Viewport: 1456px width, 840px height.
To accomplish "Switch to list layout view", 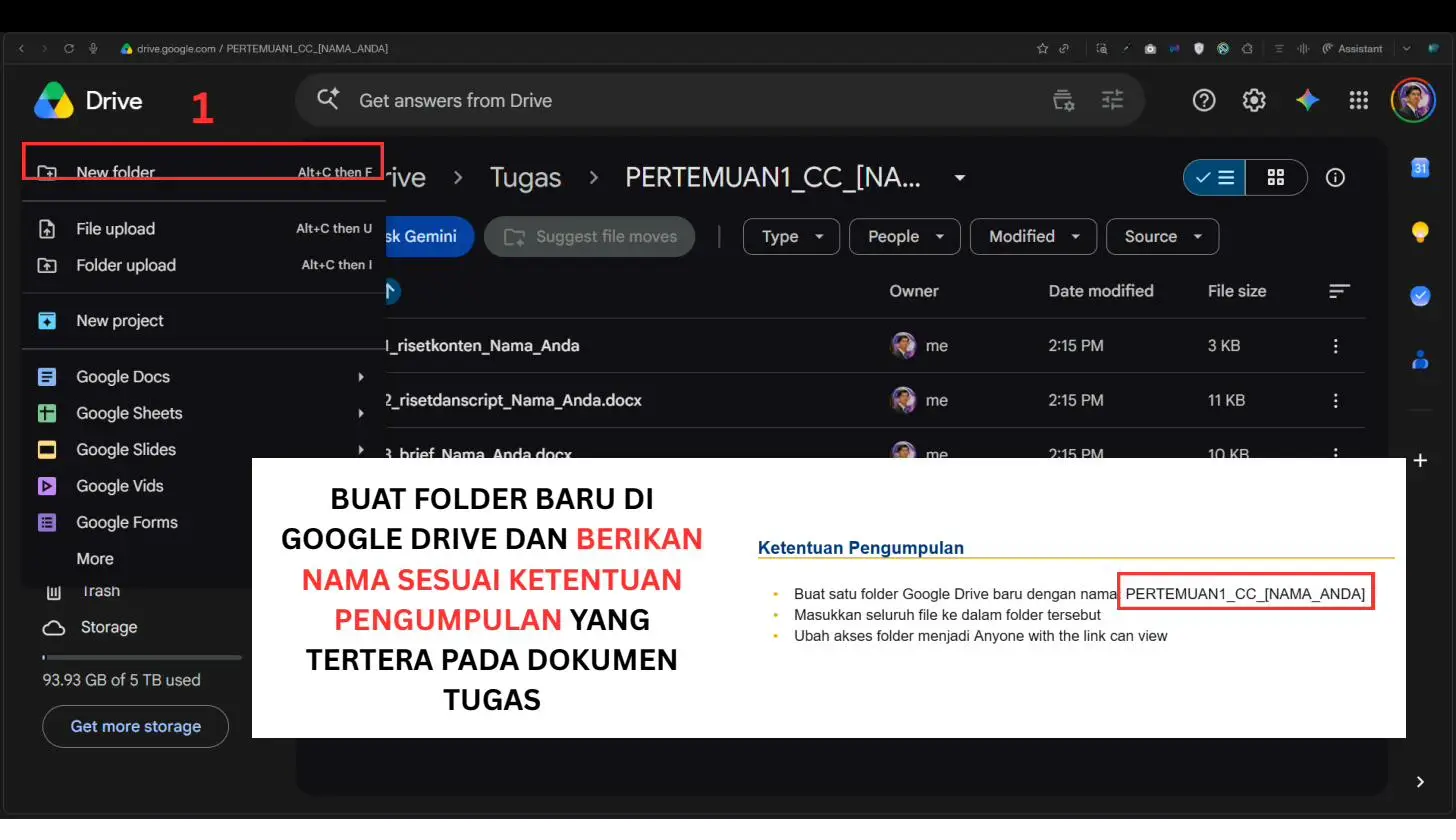I will click(1214, 177).
